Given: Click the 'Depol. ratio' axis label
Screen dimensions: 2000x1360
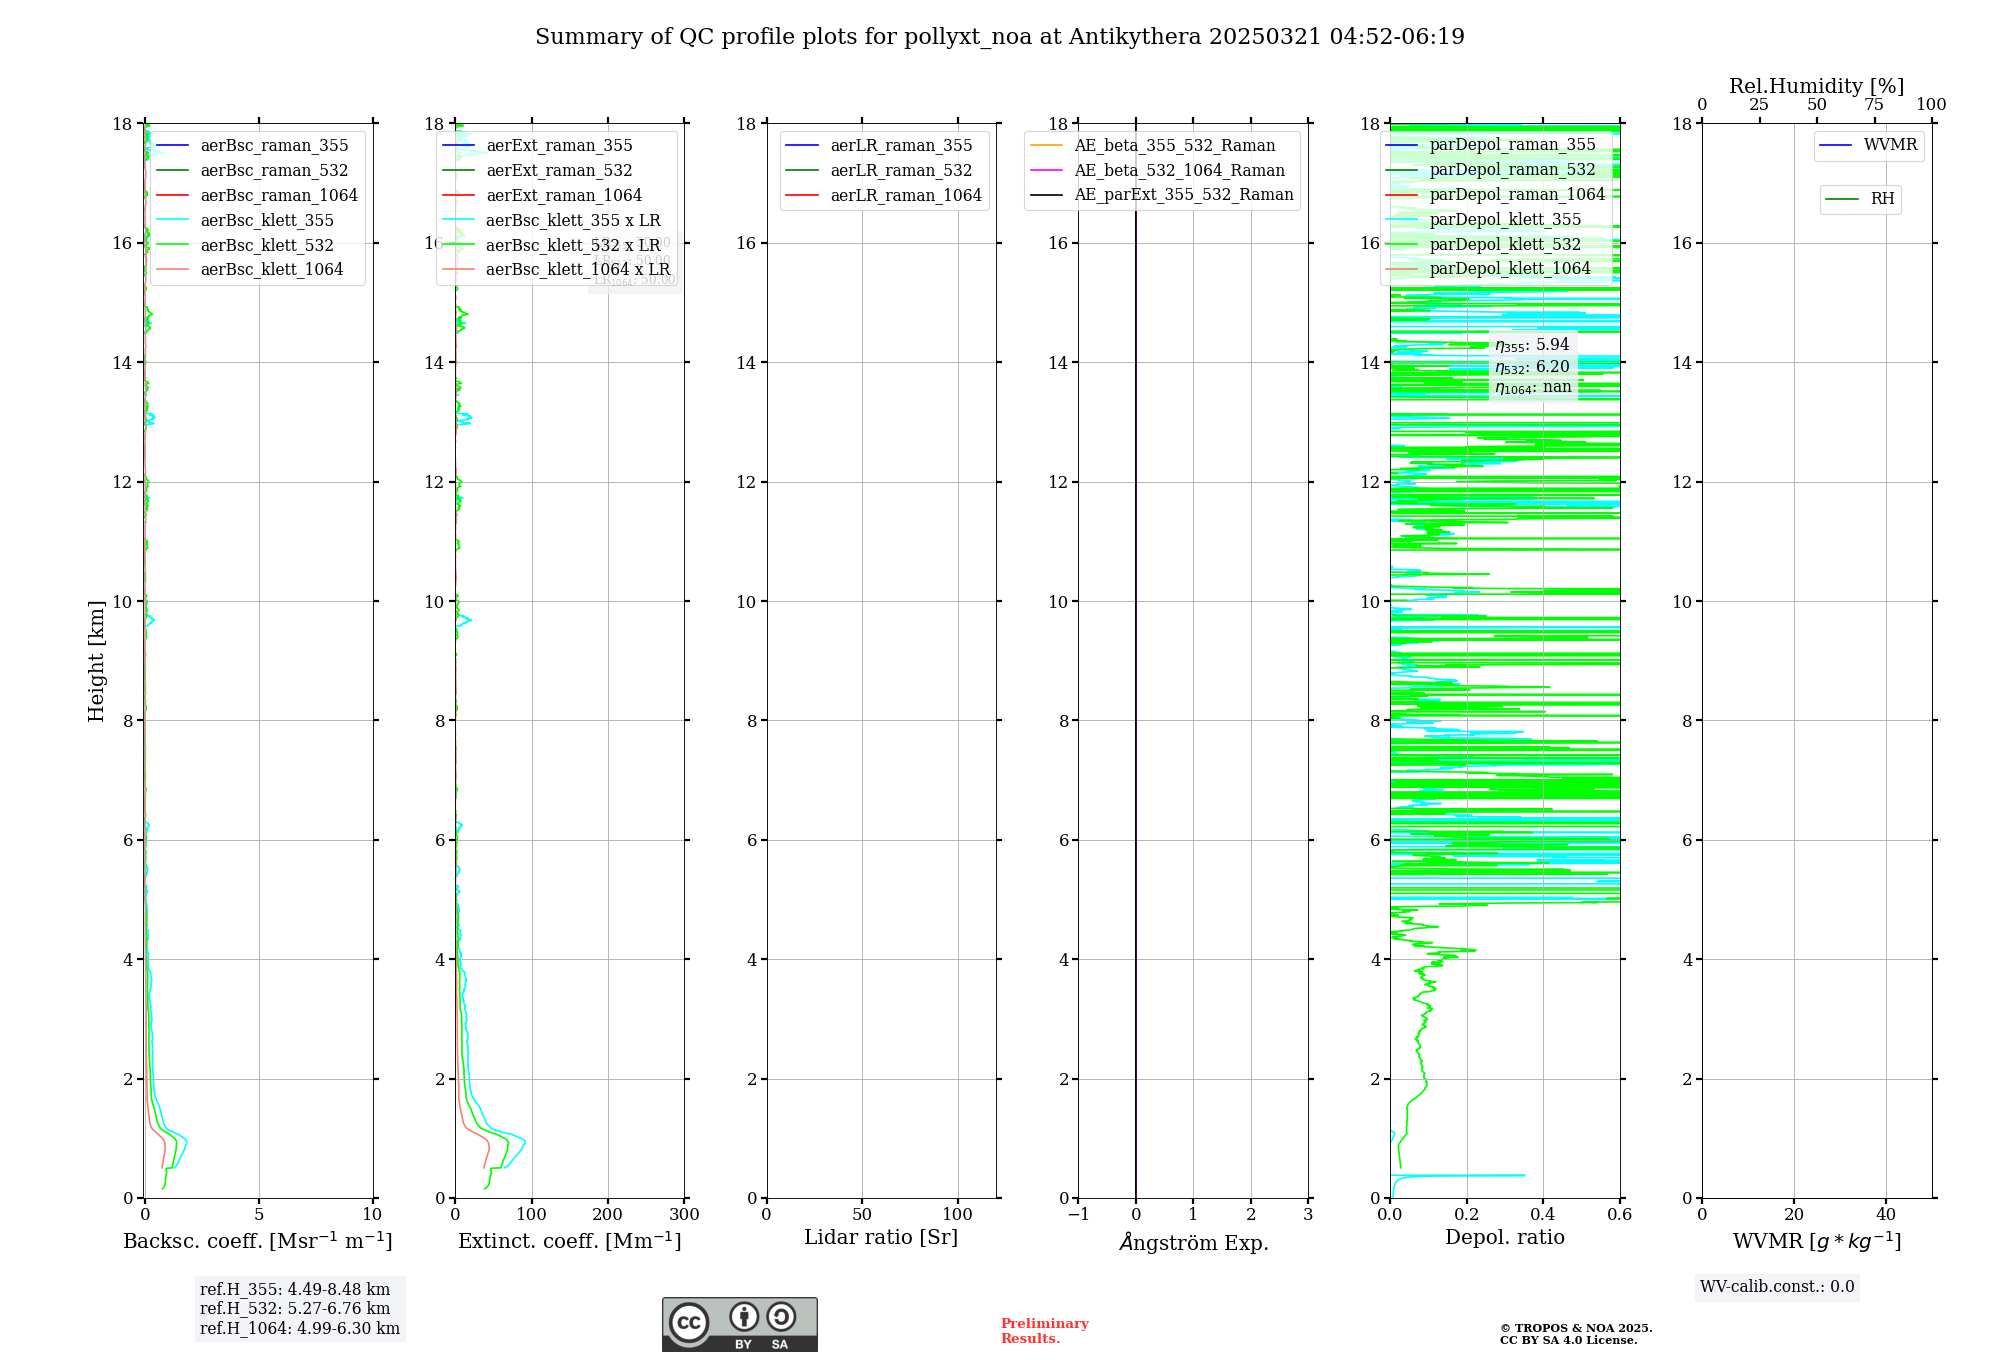Looking at the screenshot, I should [x=1505, y=1238].
